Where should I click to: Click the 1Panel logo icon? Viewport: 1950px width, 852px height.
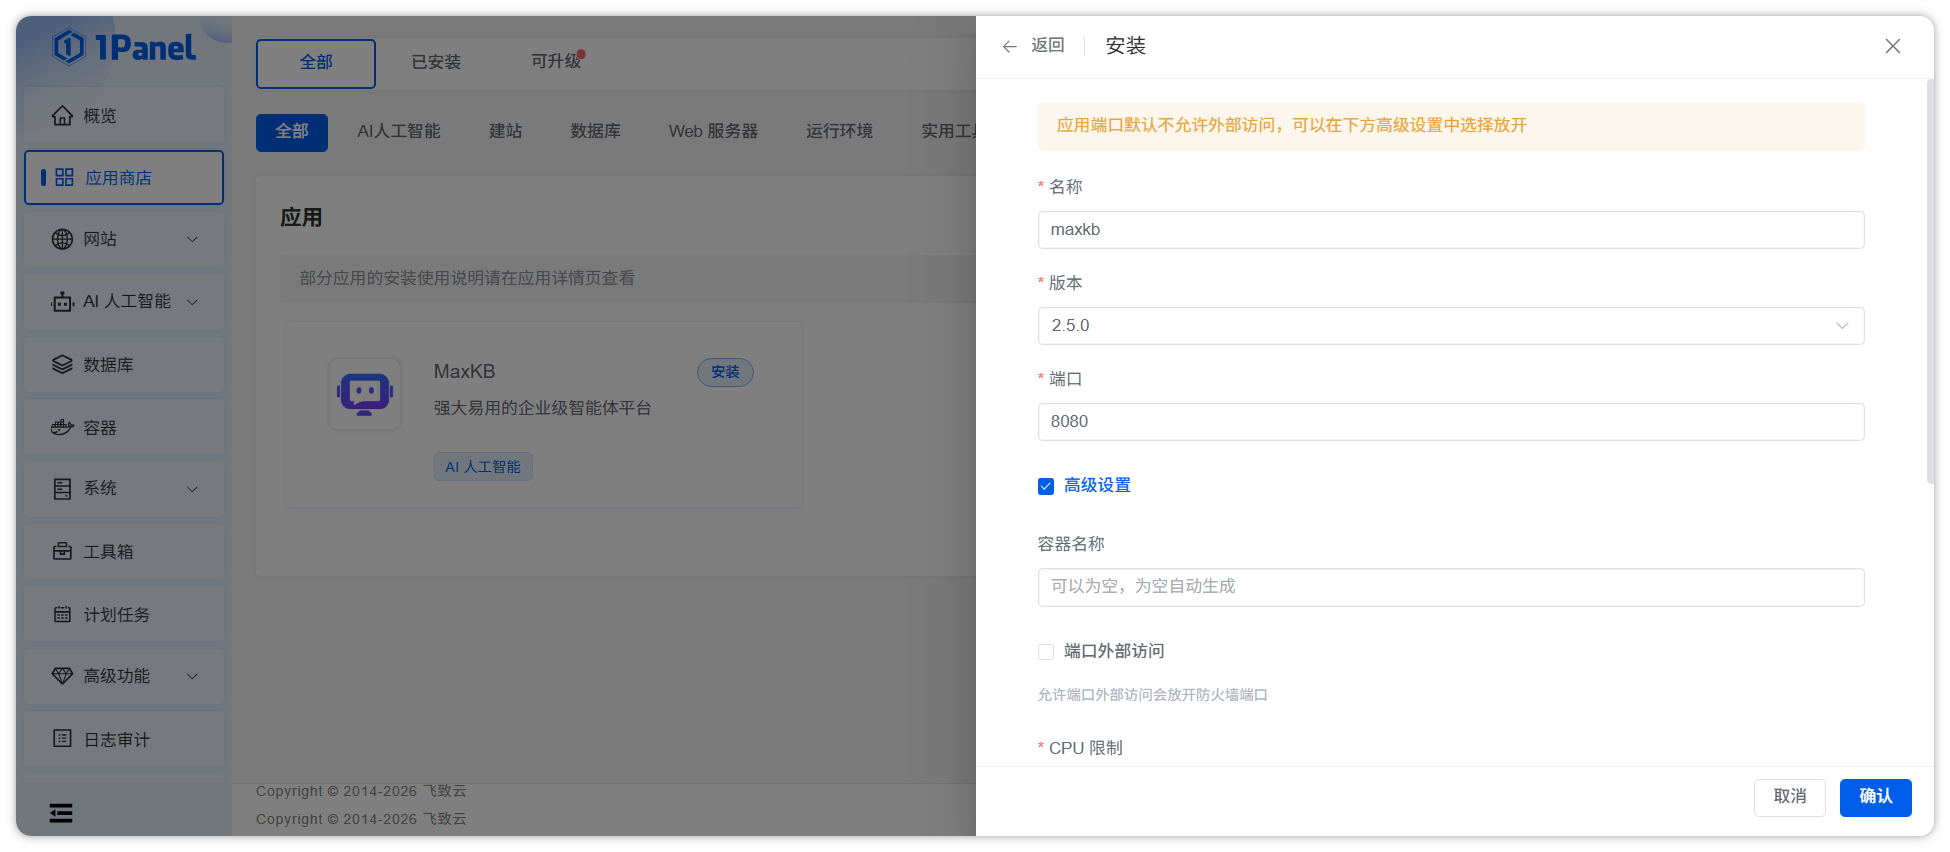click(69, 47)
